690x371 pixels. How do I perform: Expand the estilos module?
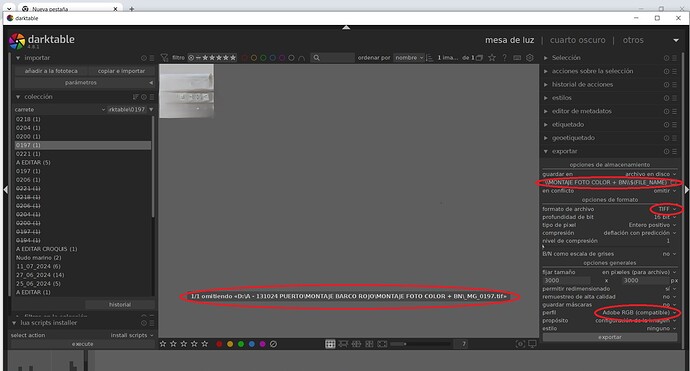[562, 98]
